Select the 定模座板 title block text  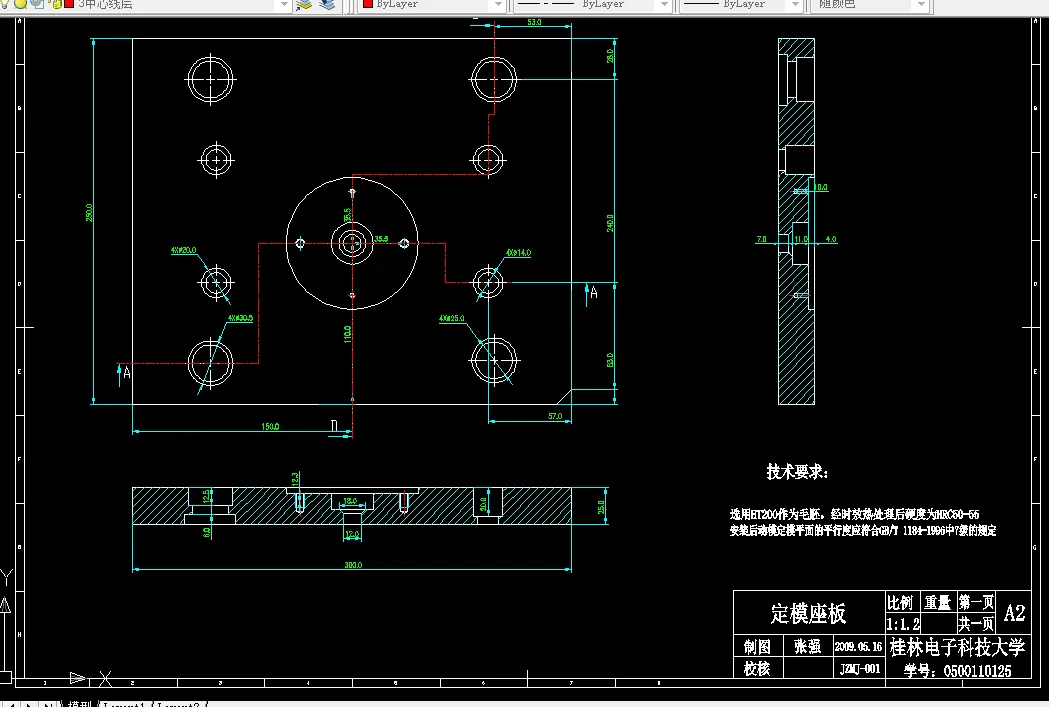click(808, 613)
